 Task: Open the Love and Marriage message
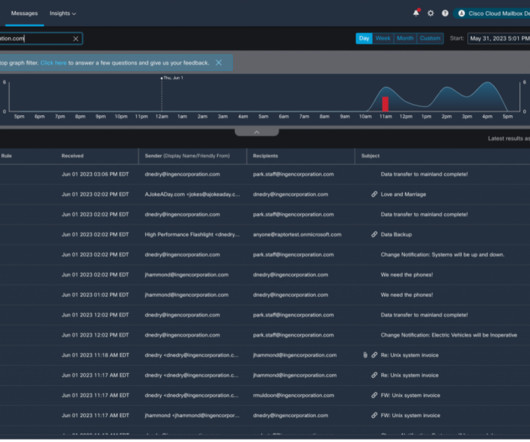coord(403,194)
